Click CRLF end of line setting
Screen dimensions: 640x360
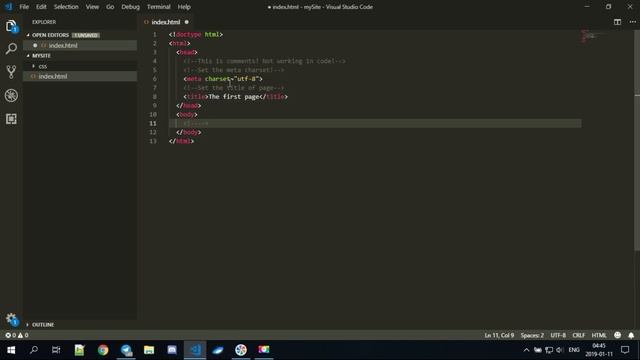[x=578, y=335]
